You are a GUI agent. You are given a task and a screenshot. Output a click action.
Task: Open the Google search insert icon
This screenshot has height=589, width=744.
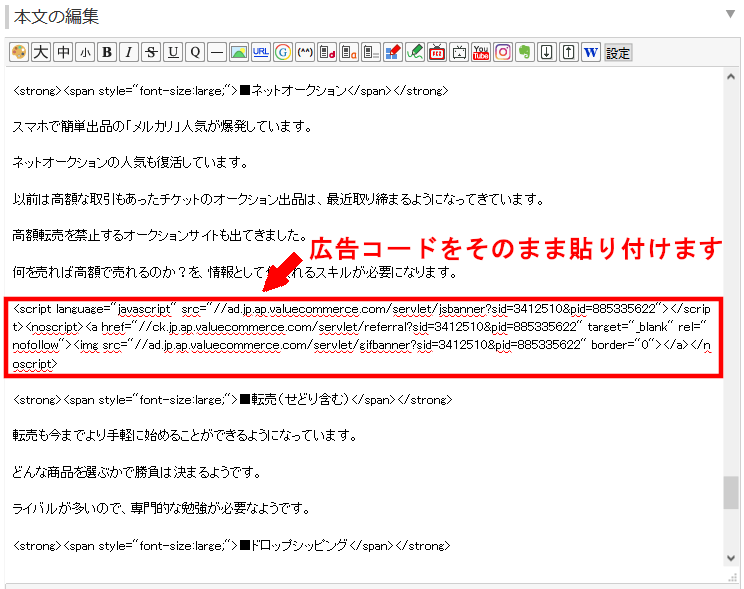[283, 52]
